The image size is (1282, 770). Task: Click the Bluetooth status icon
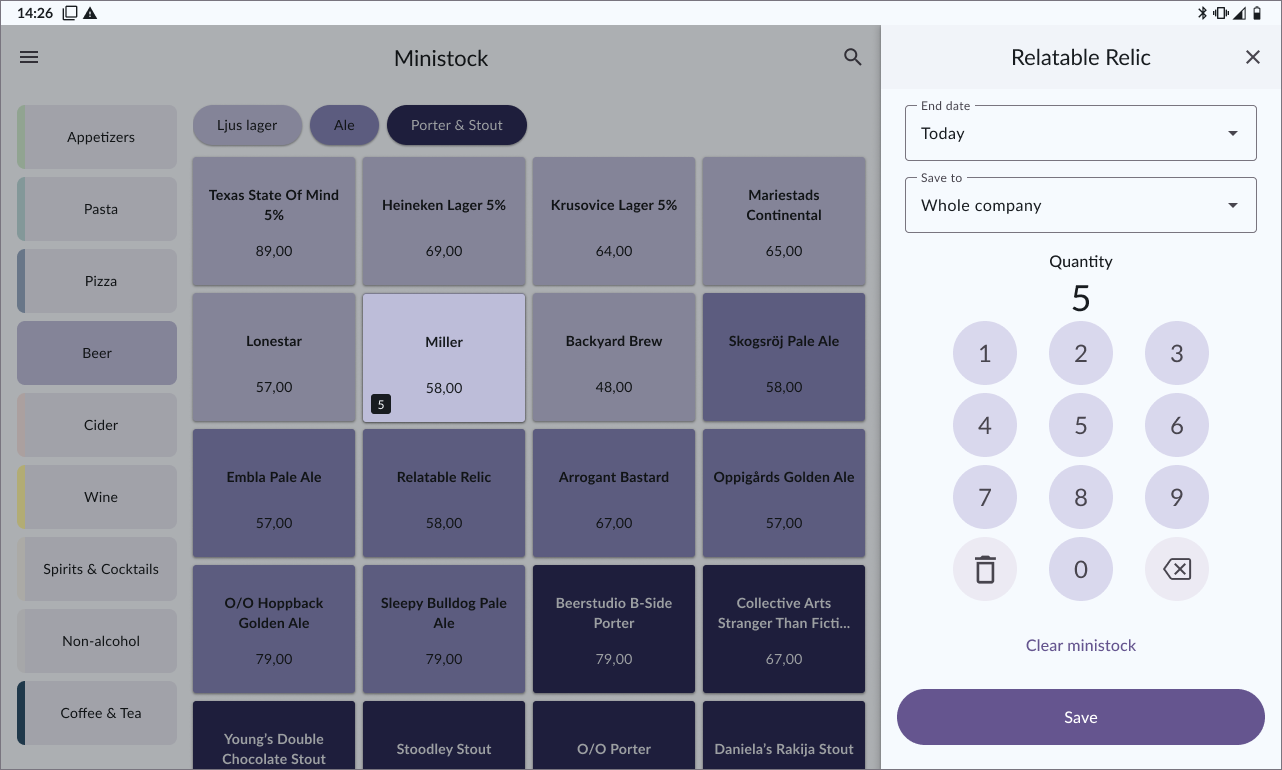point(1203,13)
